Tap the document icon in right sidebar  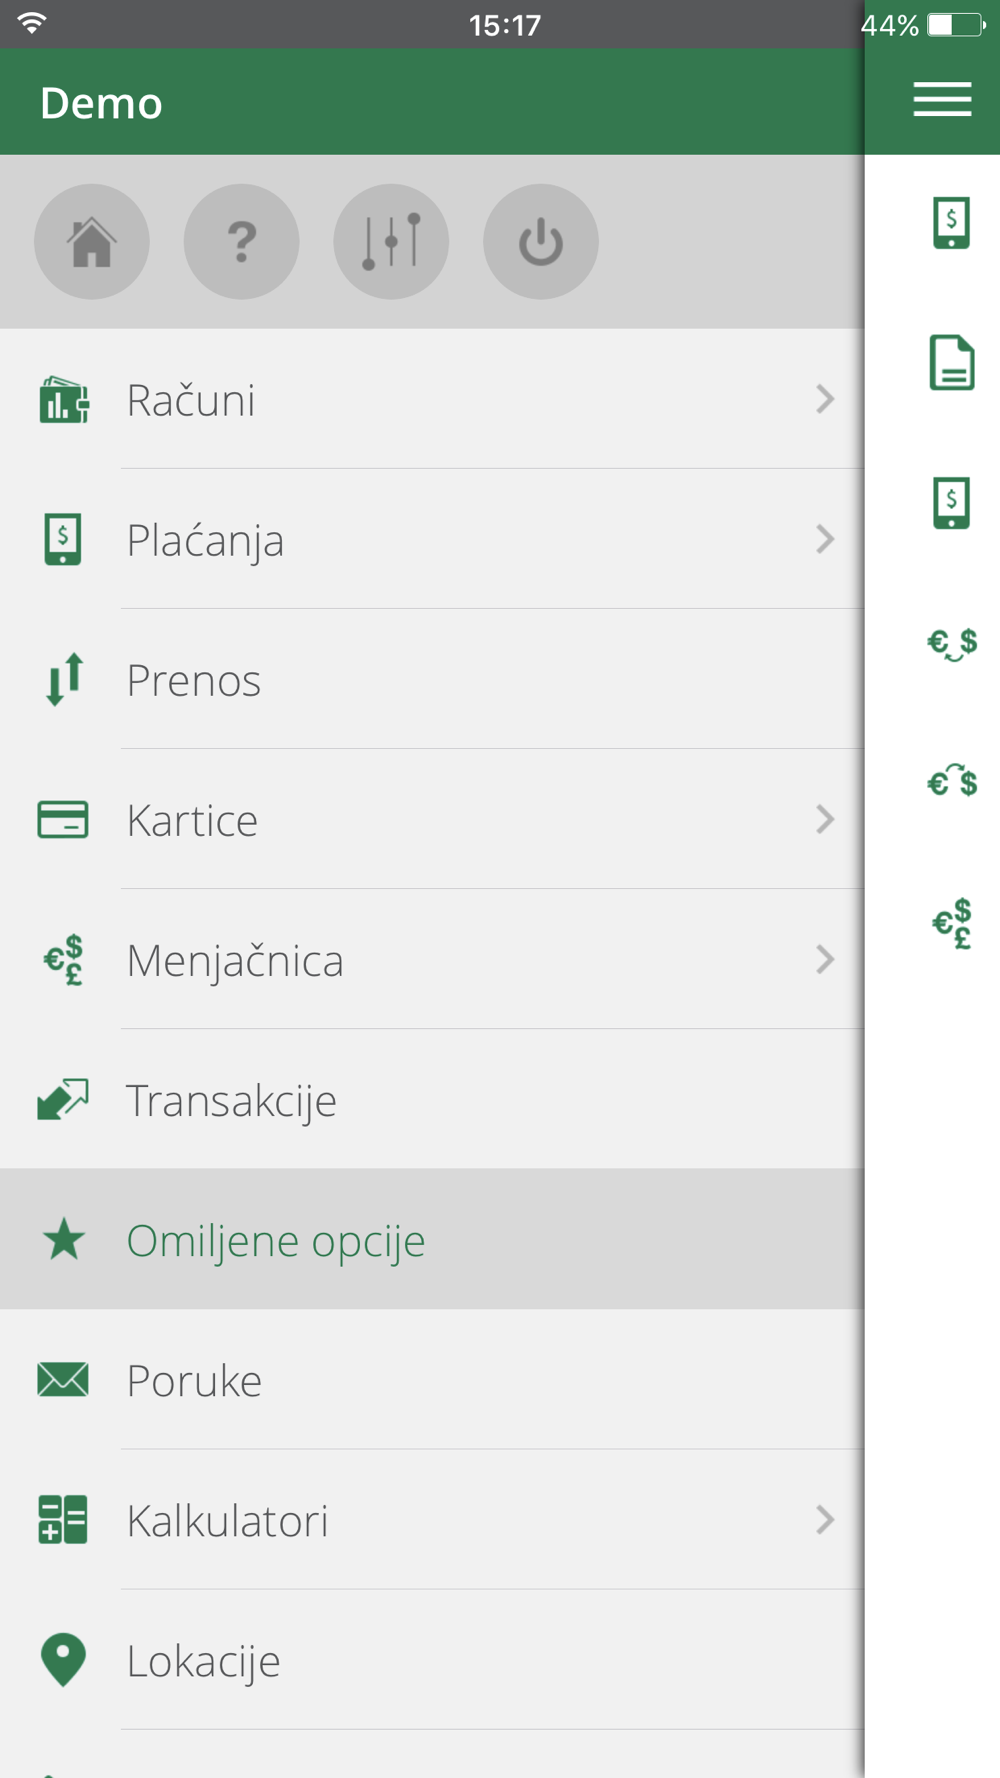pos(951,362)
